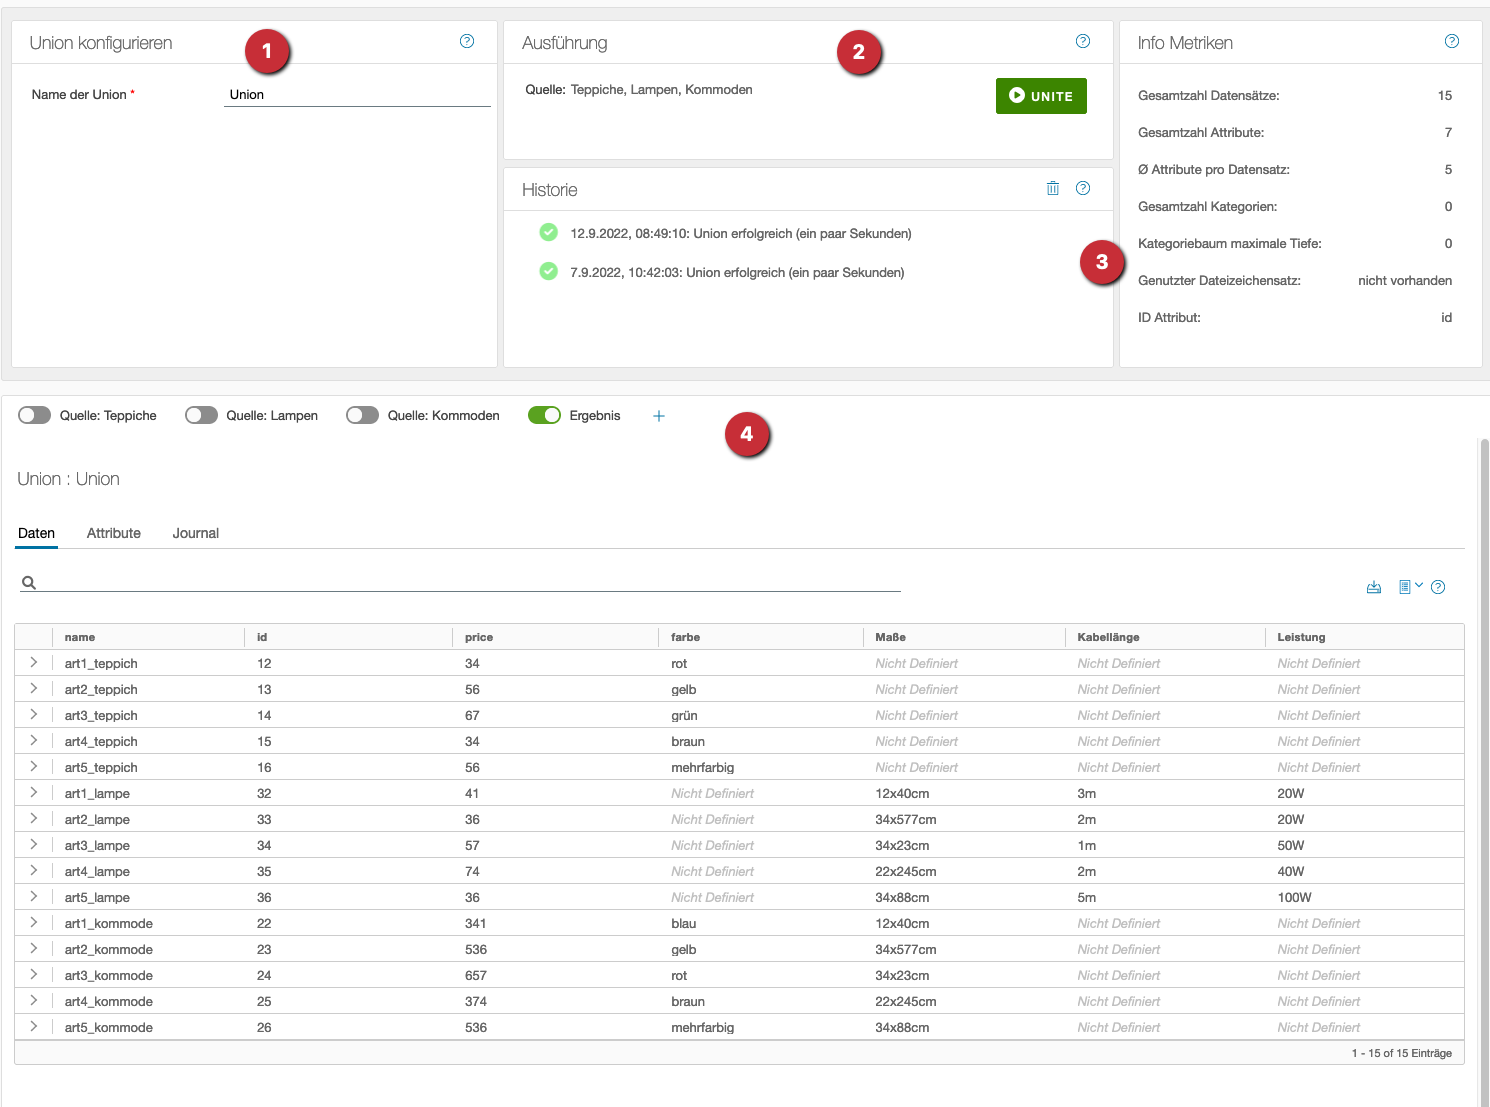Expand the art1_teppich row

click(34, 663)
